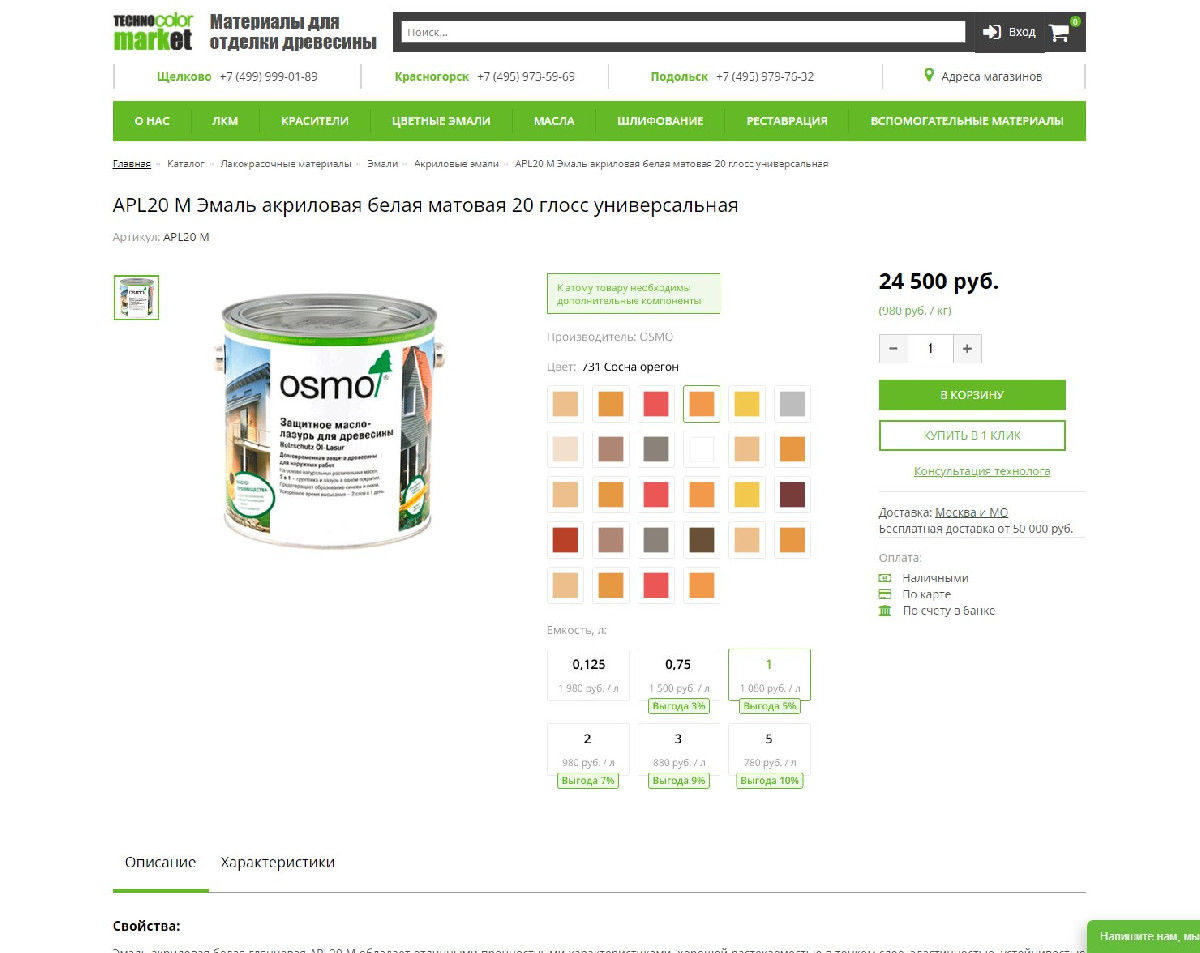1200x953 pixels.
Task: Add product with В КОРЗИНУ button
Action: (972, 395)
